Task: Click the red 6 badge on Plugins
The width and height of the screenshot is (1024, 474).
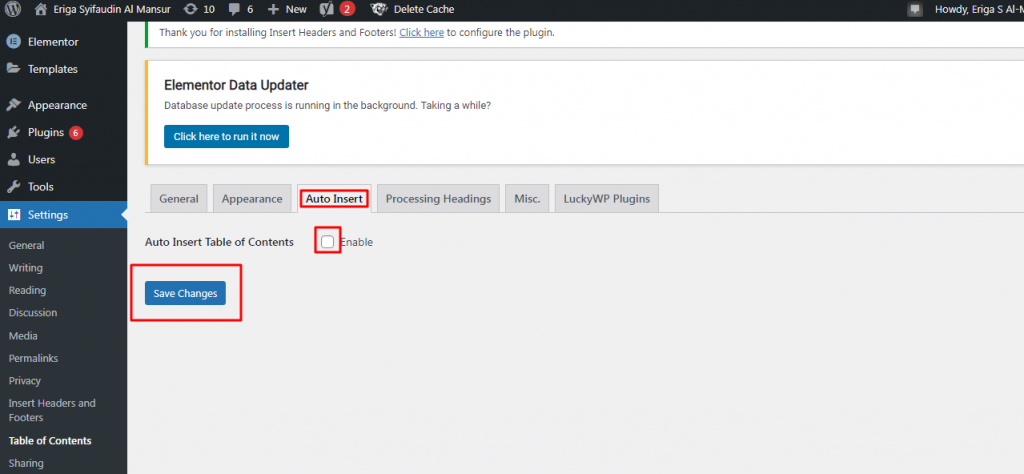Action: (x=76, y=133)
